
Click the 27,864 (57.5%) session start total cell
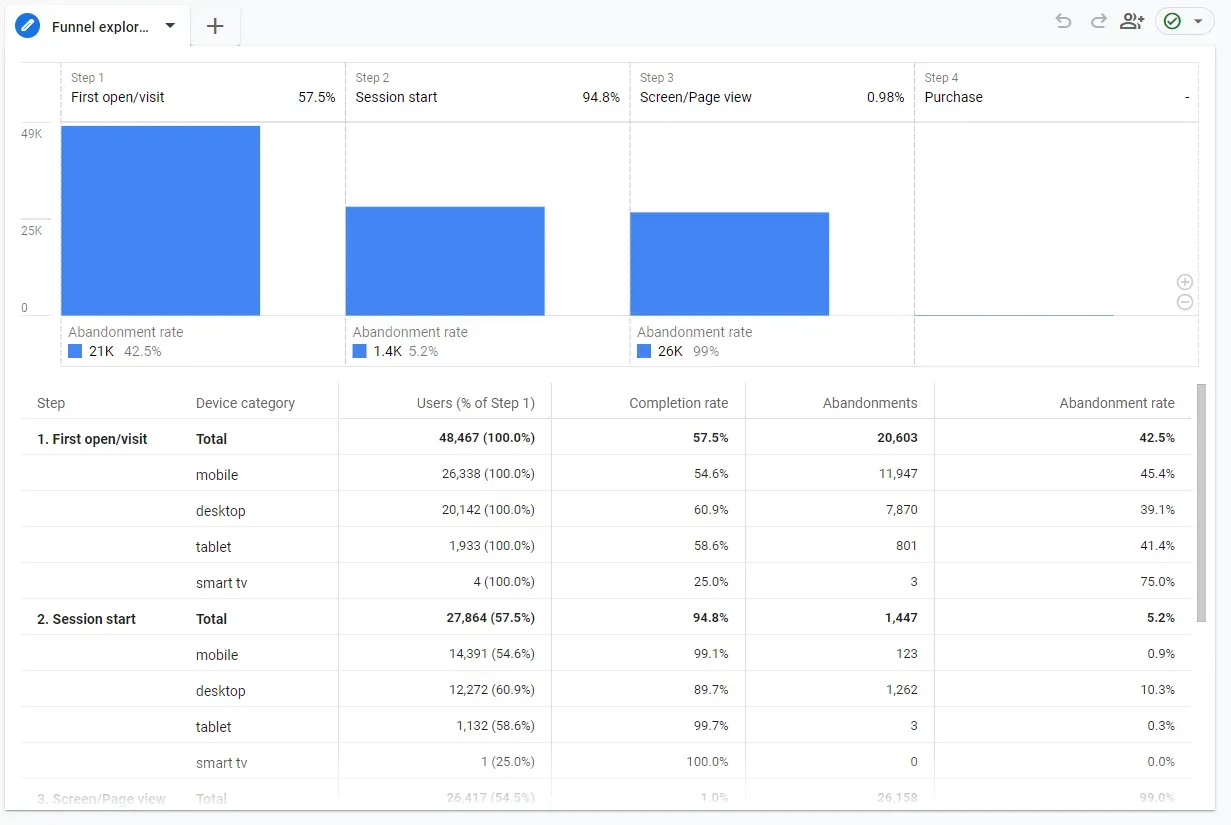(491, 618)
